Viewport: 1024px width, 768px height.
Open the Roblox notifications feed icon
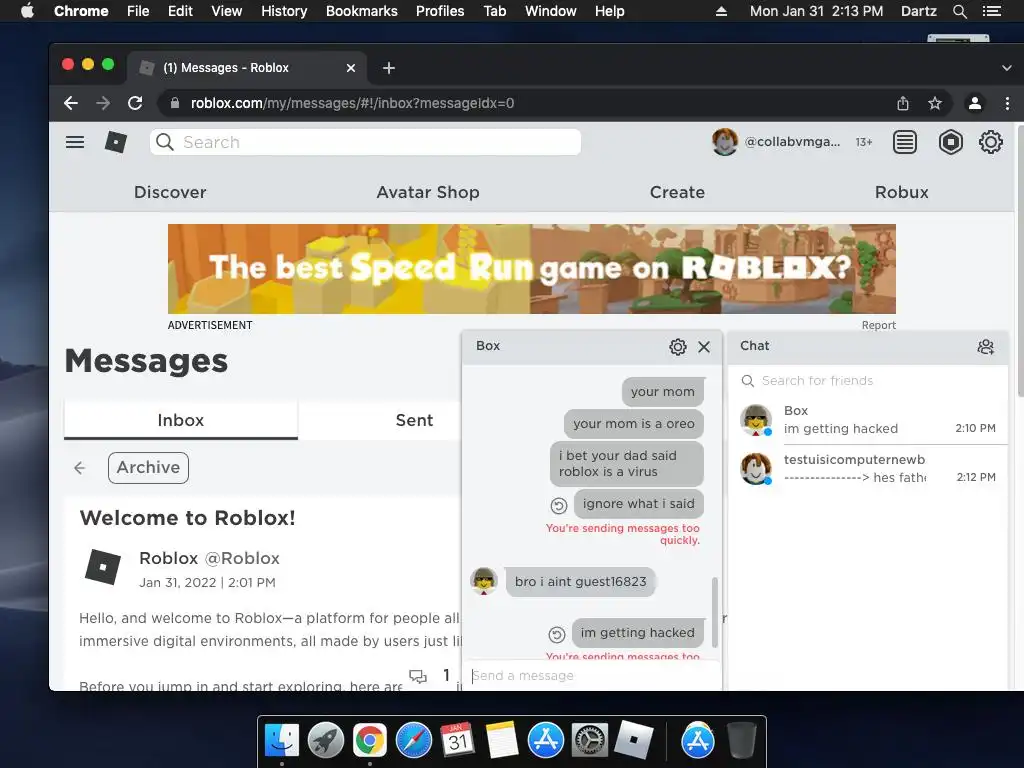(904, 142)
